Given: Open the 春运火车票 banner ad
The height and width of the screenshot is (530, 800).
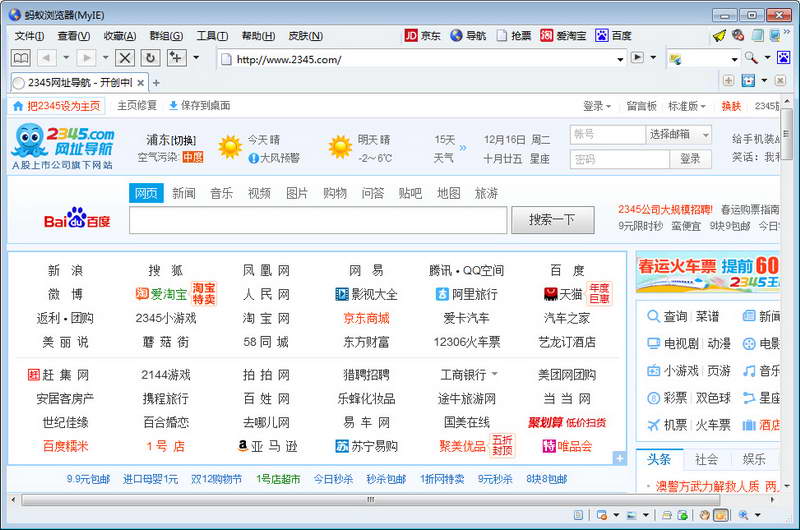Looking at the screenshot, I should pos(708,273).
